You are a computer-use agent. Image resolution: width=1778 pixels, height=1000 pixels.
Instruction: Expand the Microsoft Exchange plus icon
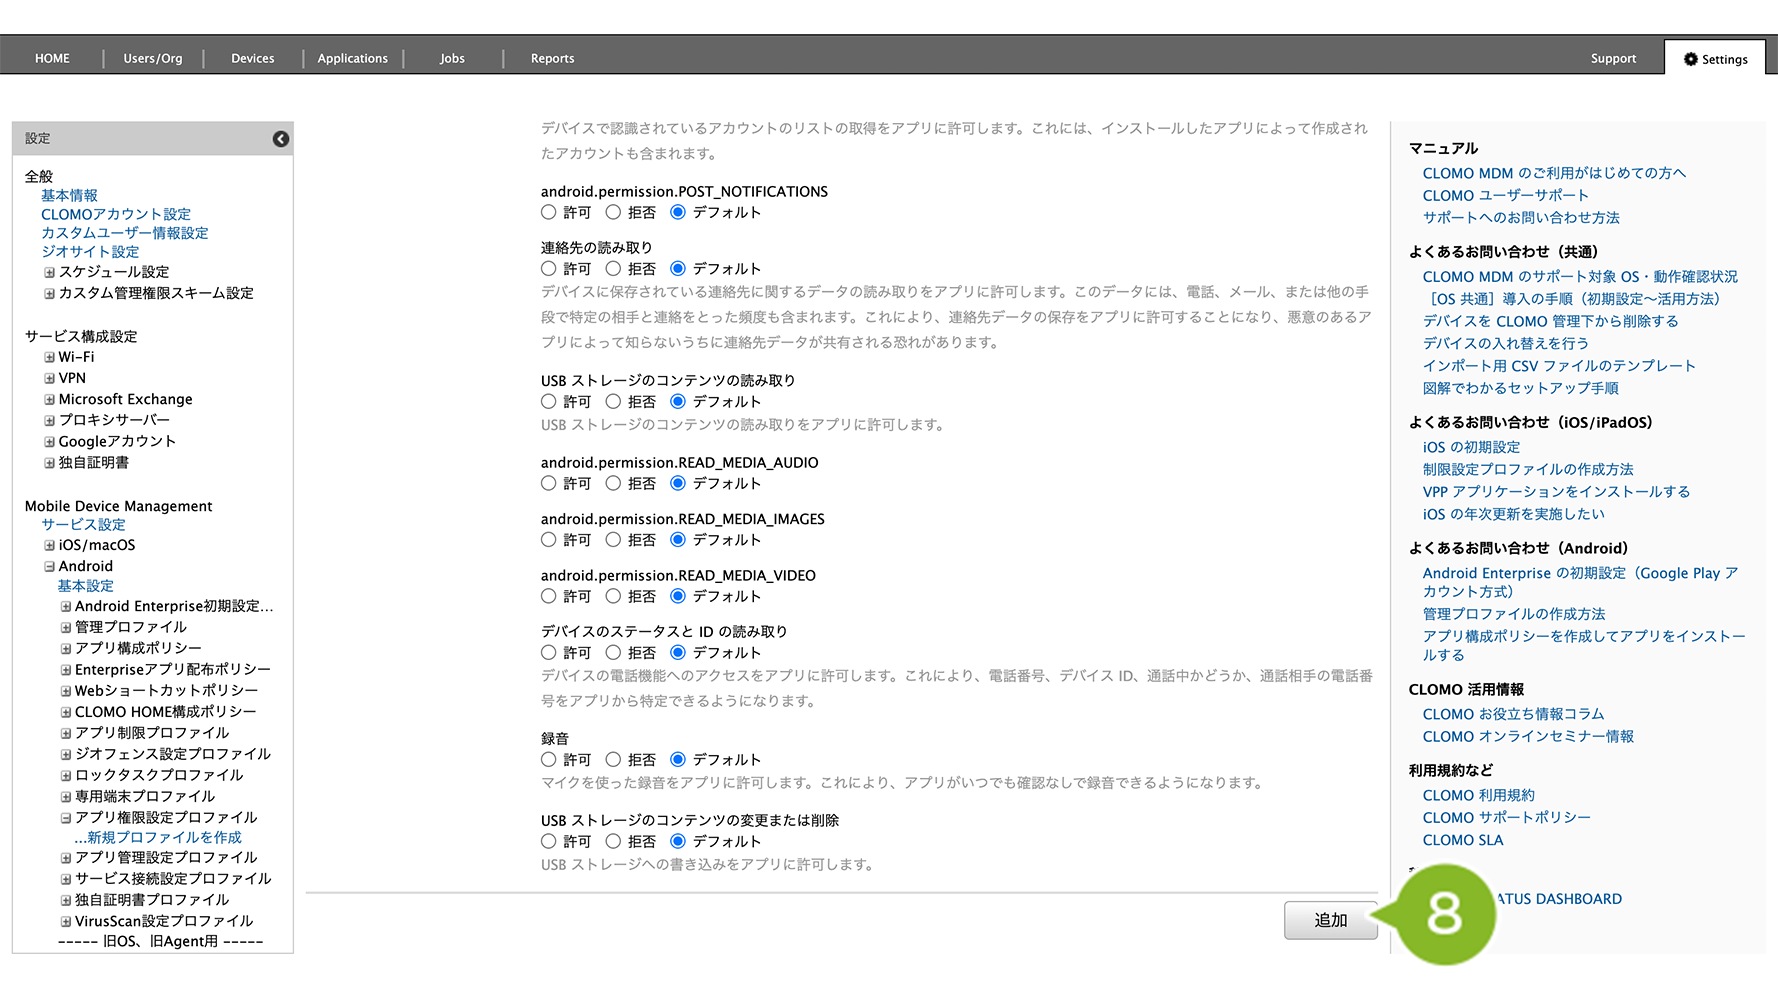click(x=49, y=399)
